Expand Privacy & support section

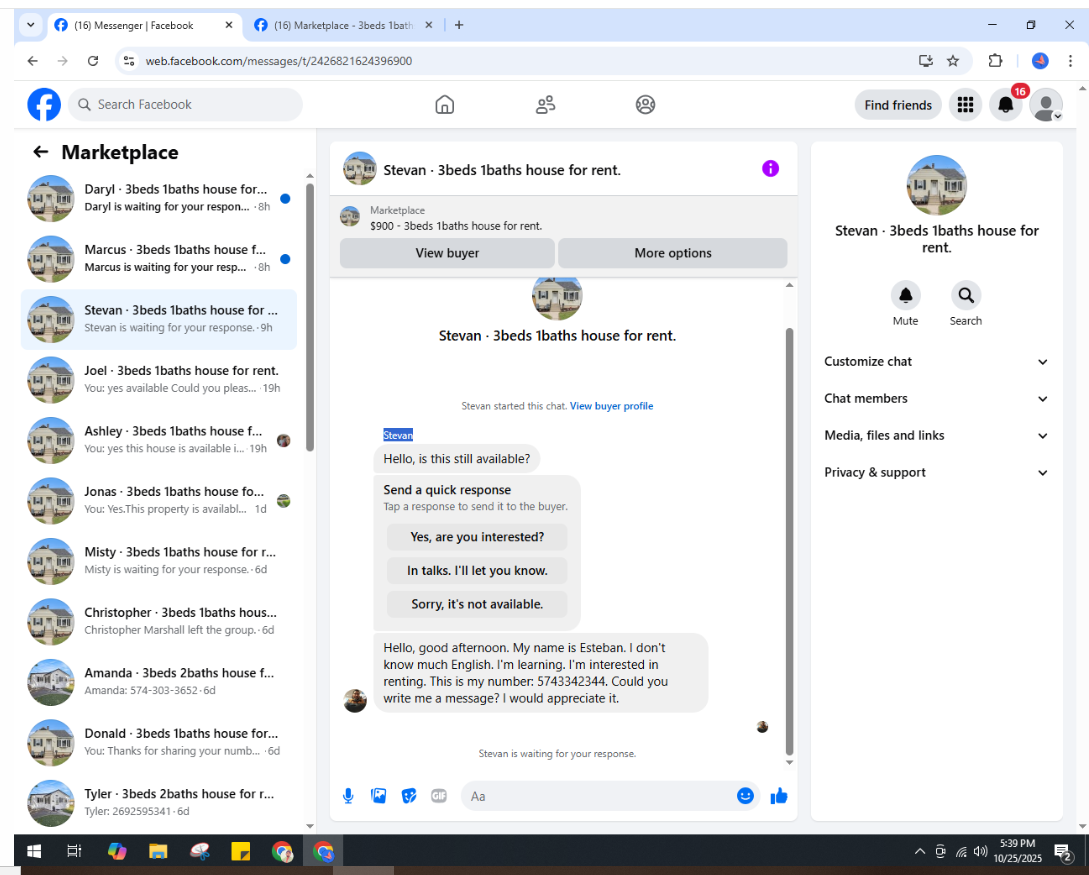(936, 472)
